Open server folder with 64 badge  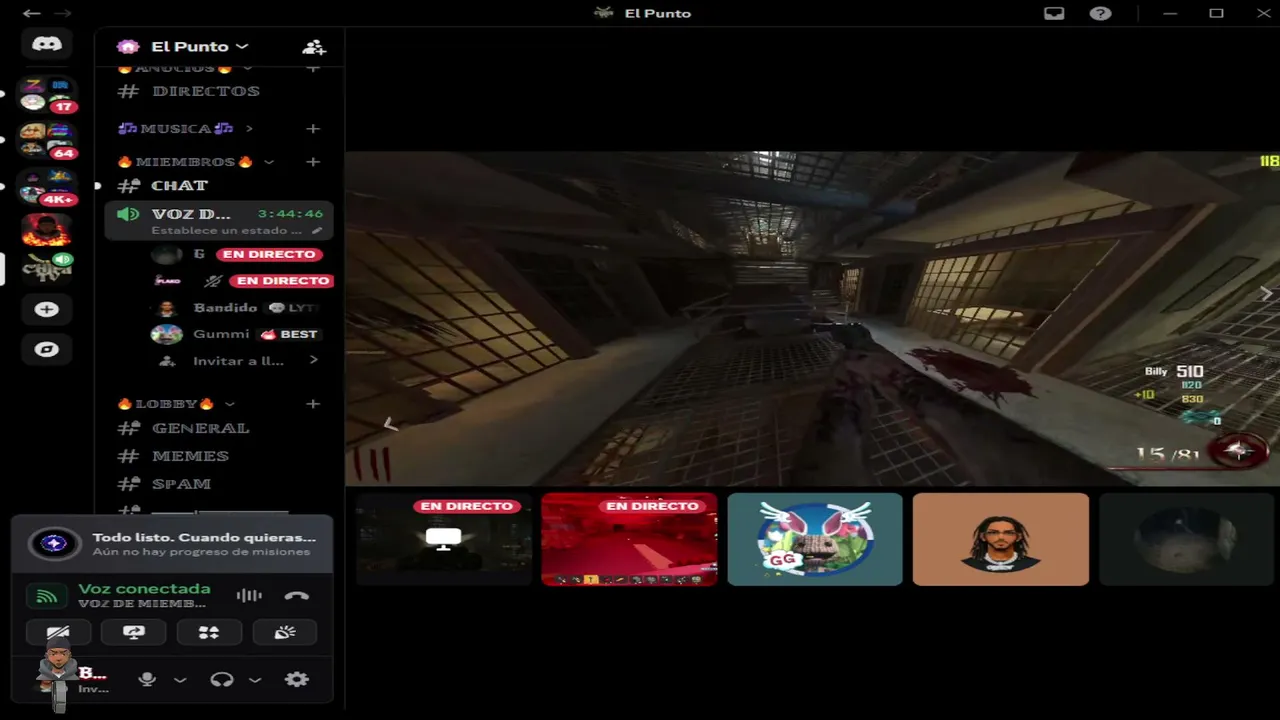click(x=47, y=141)
